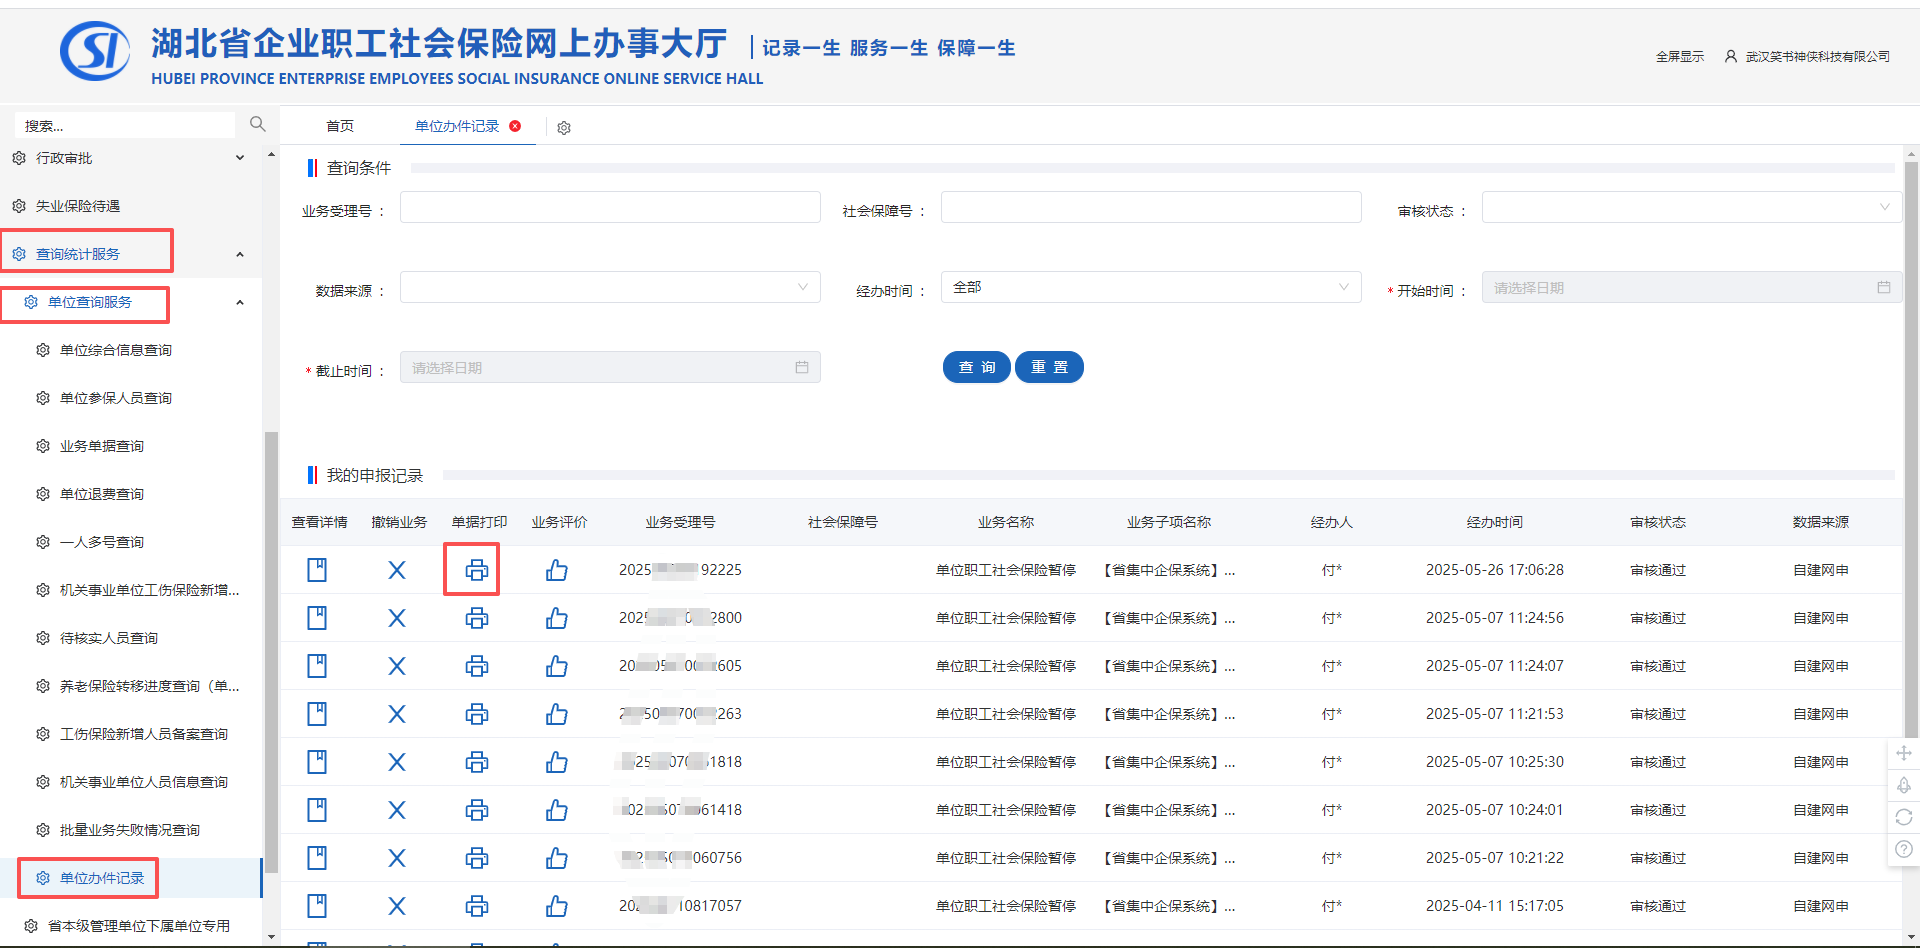1920x948 pixels.
Task: Open the 经办时间 dropdown showing 全部
Action: click(x=1151, y=287)
